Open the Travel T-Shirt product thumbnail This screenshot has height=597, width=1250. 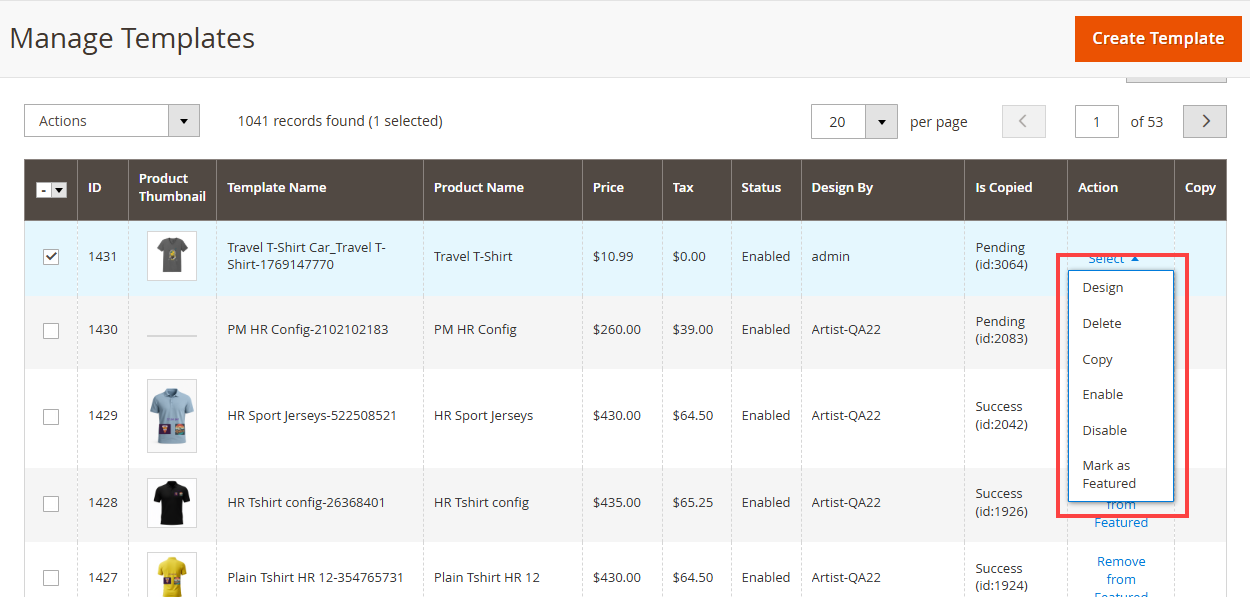pyautogui.click(x=172, y=256)
